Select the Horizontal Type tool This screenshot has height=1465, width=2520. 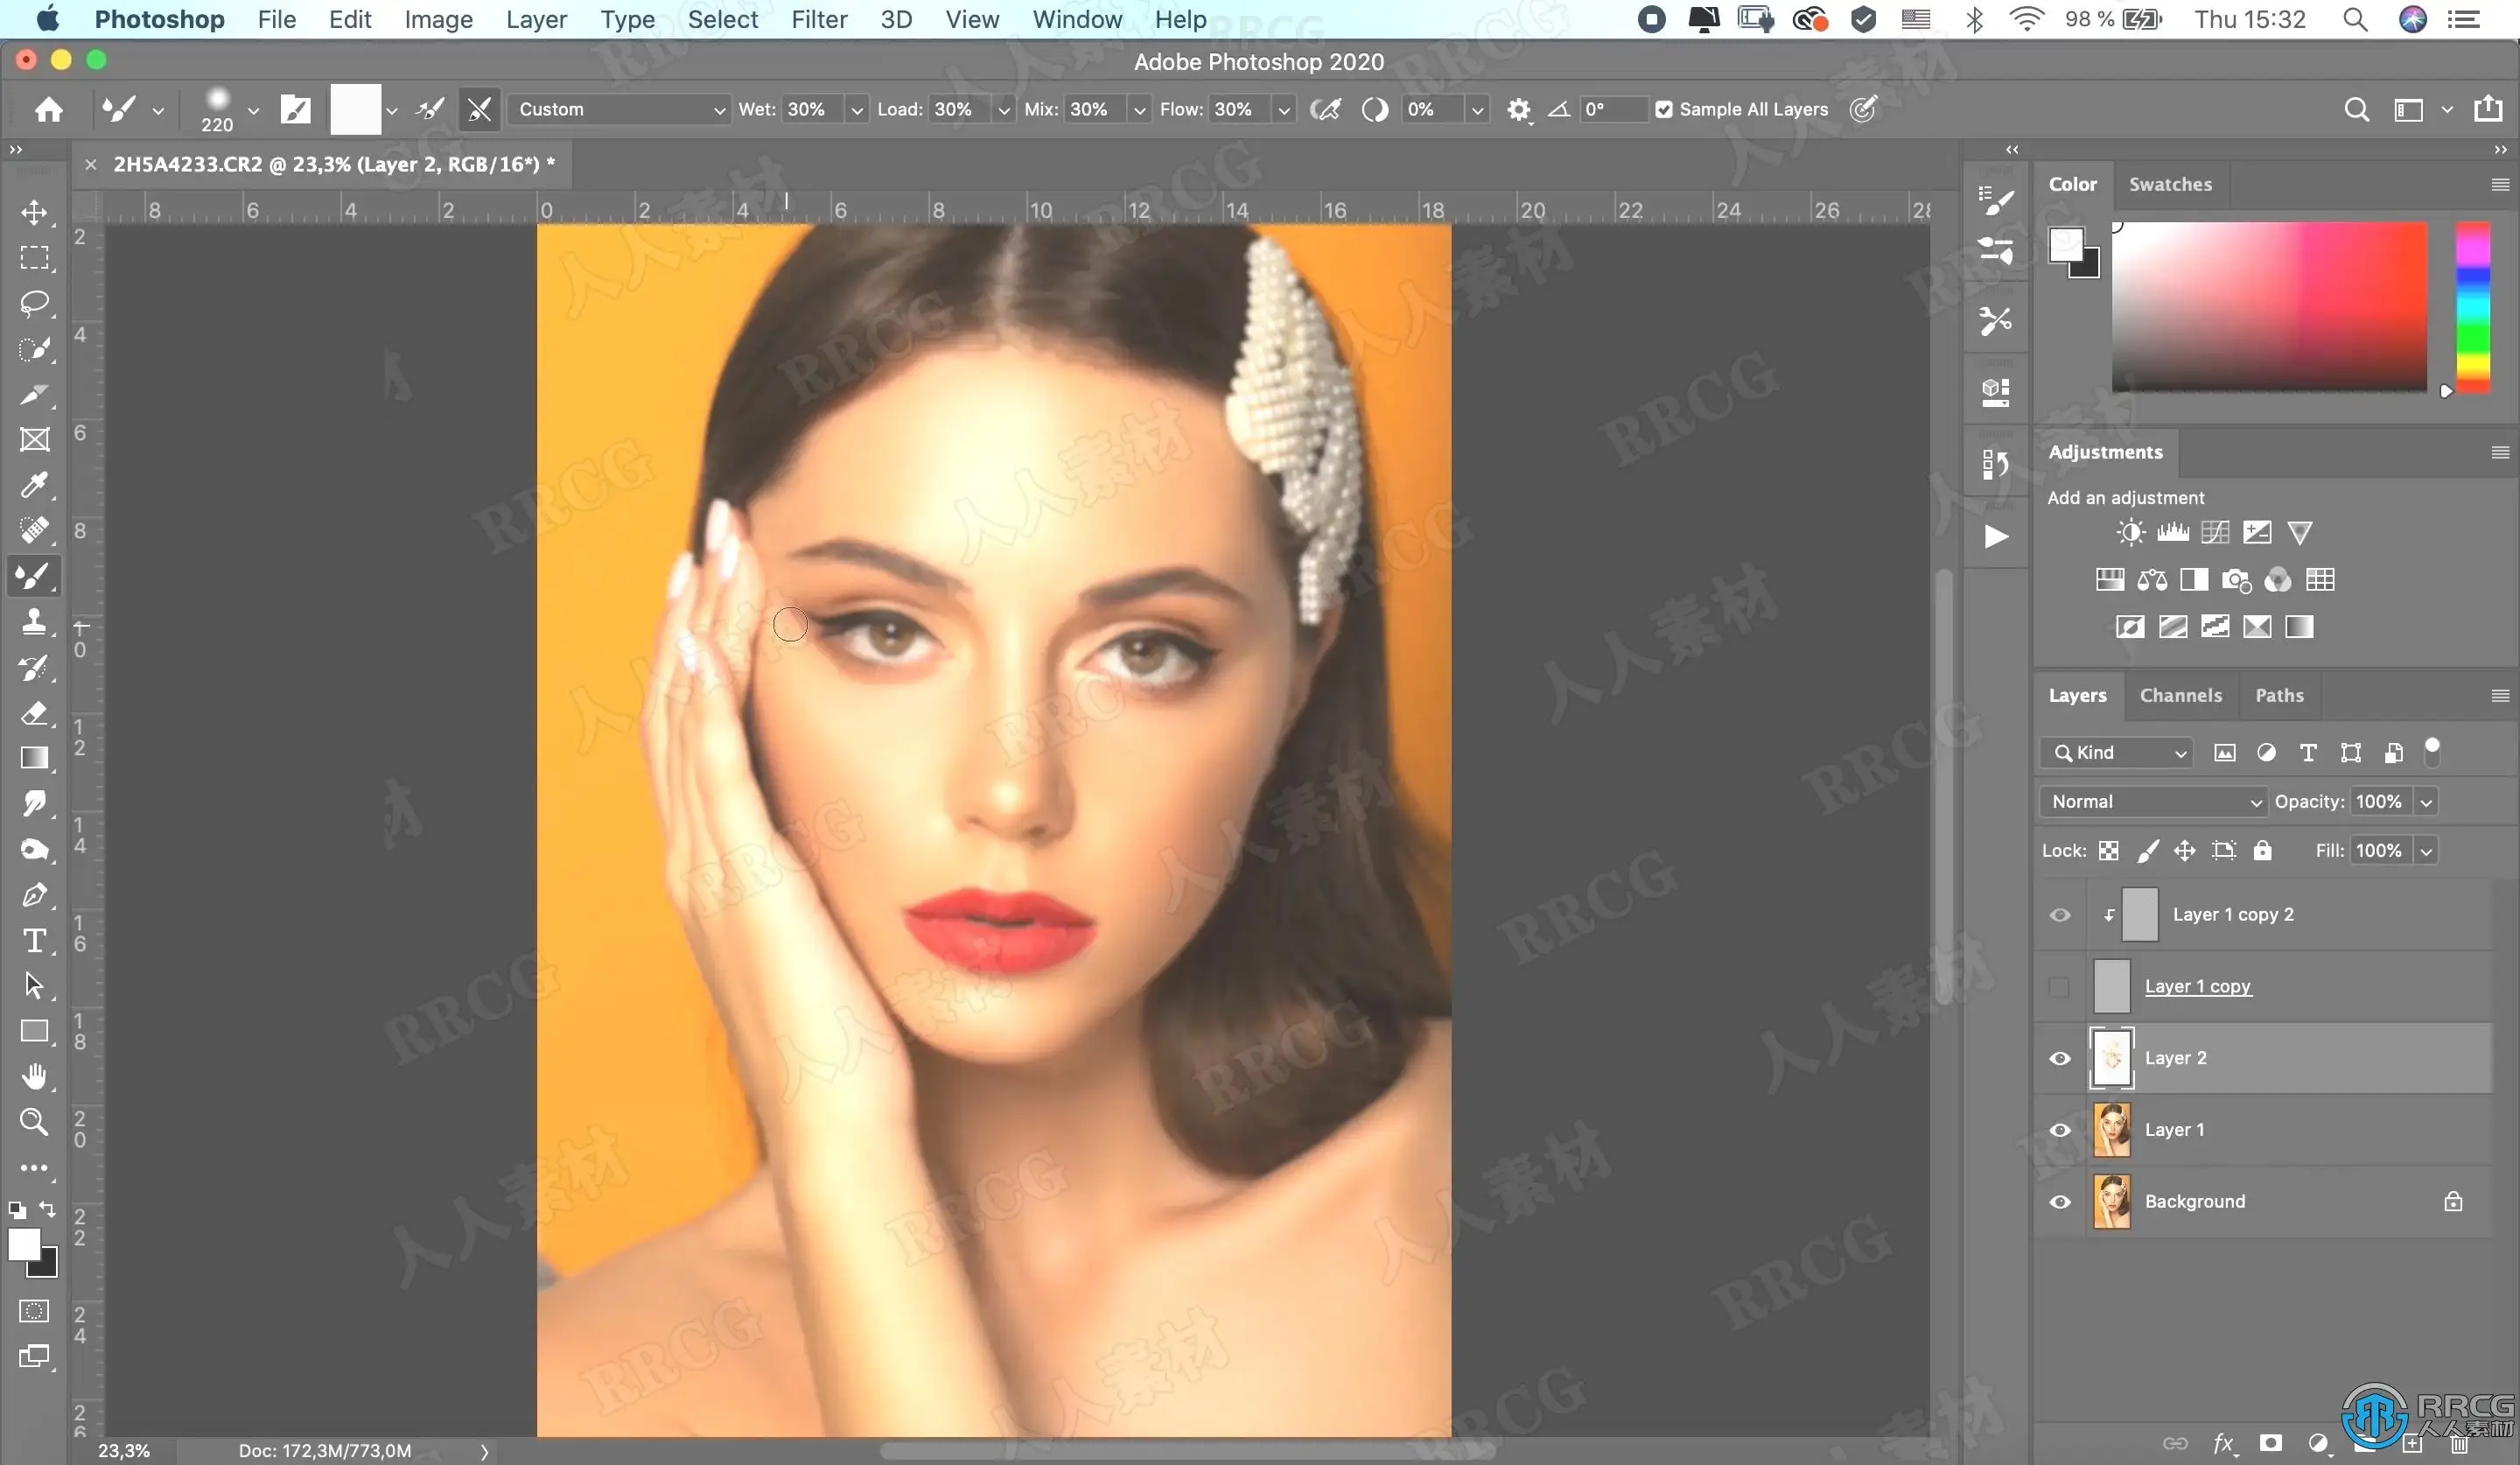(34, 940)
